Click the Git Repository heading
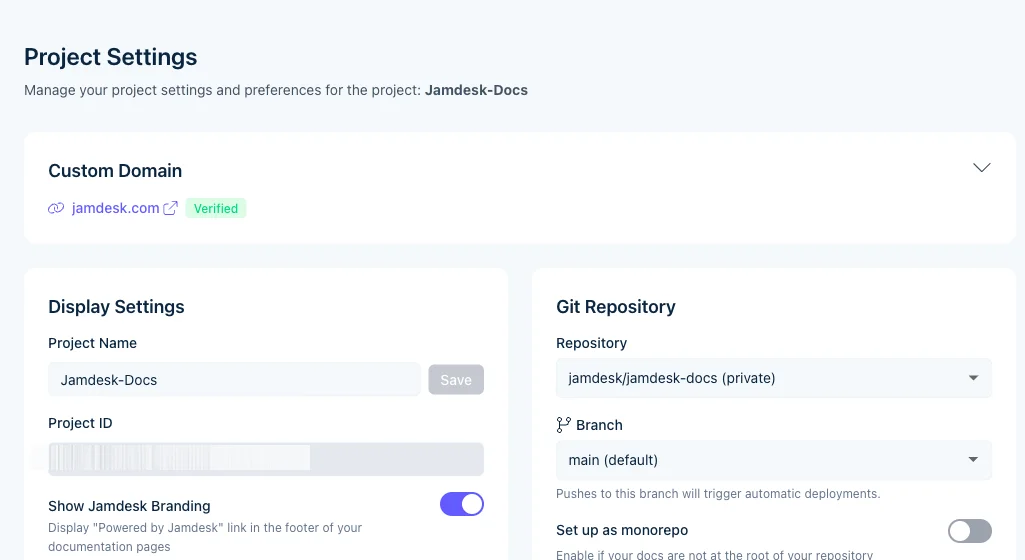The width and height of the screenshot is (1025, 560). pos(616,307)
